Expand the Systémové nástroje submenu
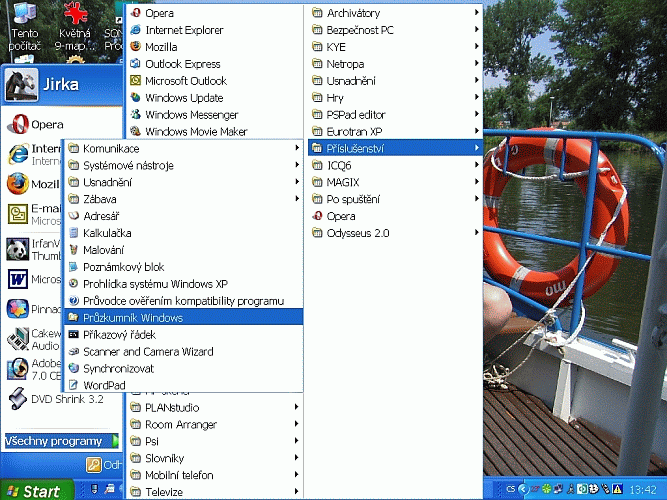 [183, 165]
